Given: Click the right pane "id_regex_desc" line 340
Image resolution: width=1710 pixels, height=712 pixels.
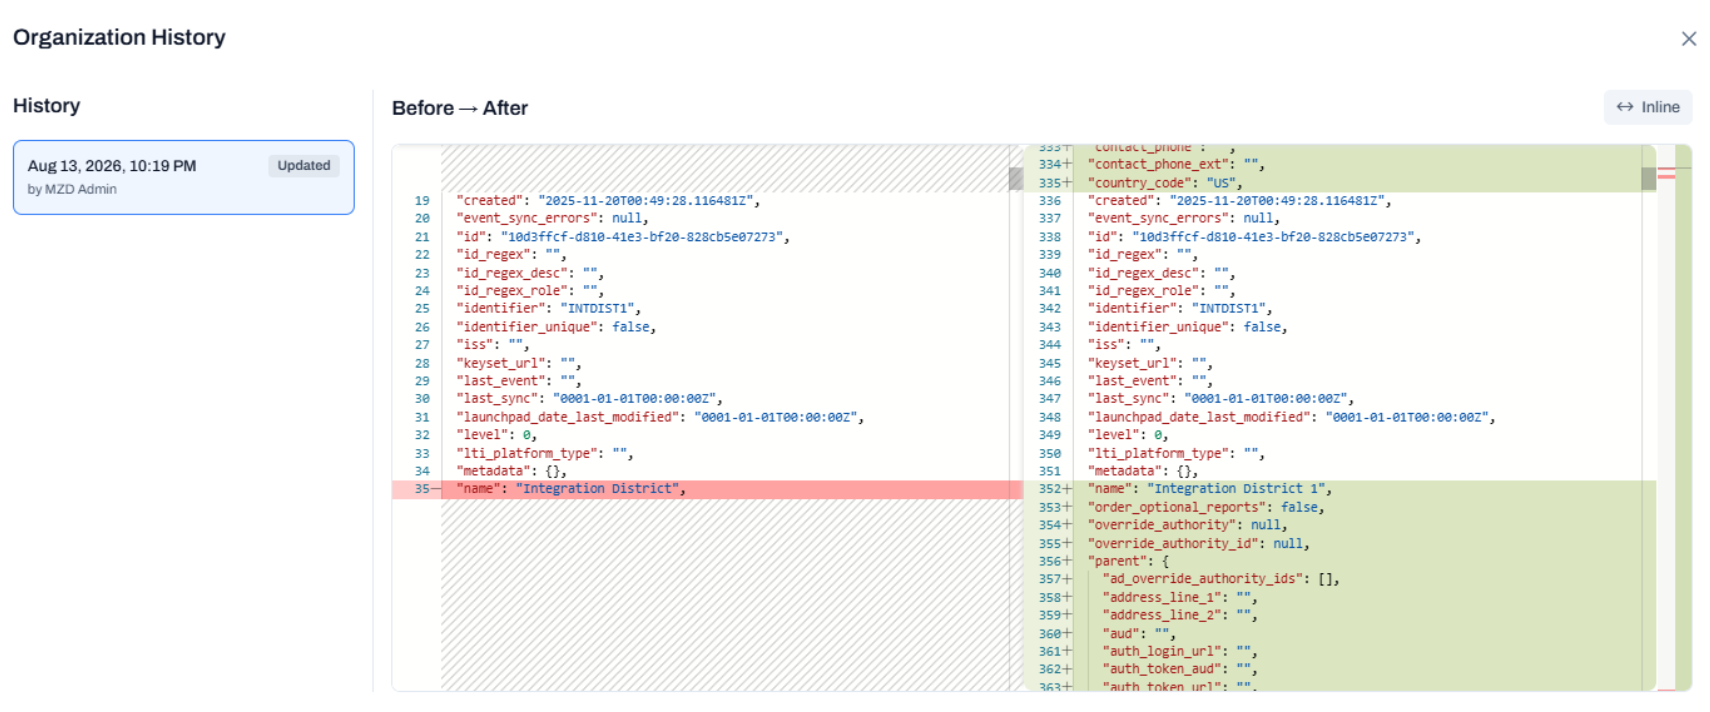Looking at the screenshot, I should click(x=1161, y=273).
